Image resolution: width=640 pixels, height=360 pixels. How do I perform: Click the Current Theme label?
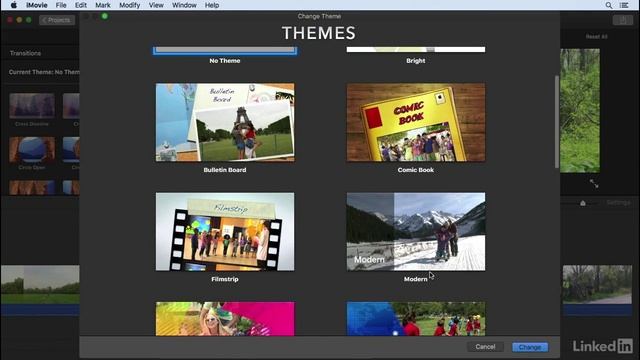[44, 72]
